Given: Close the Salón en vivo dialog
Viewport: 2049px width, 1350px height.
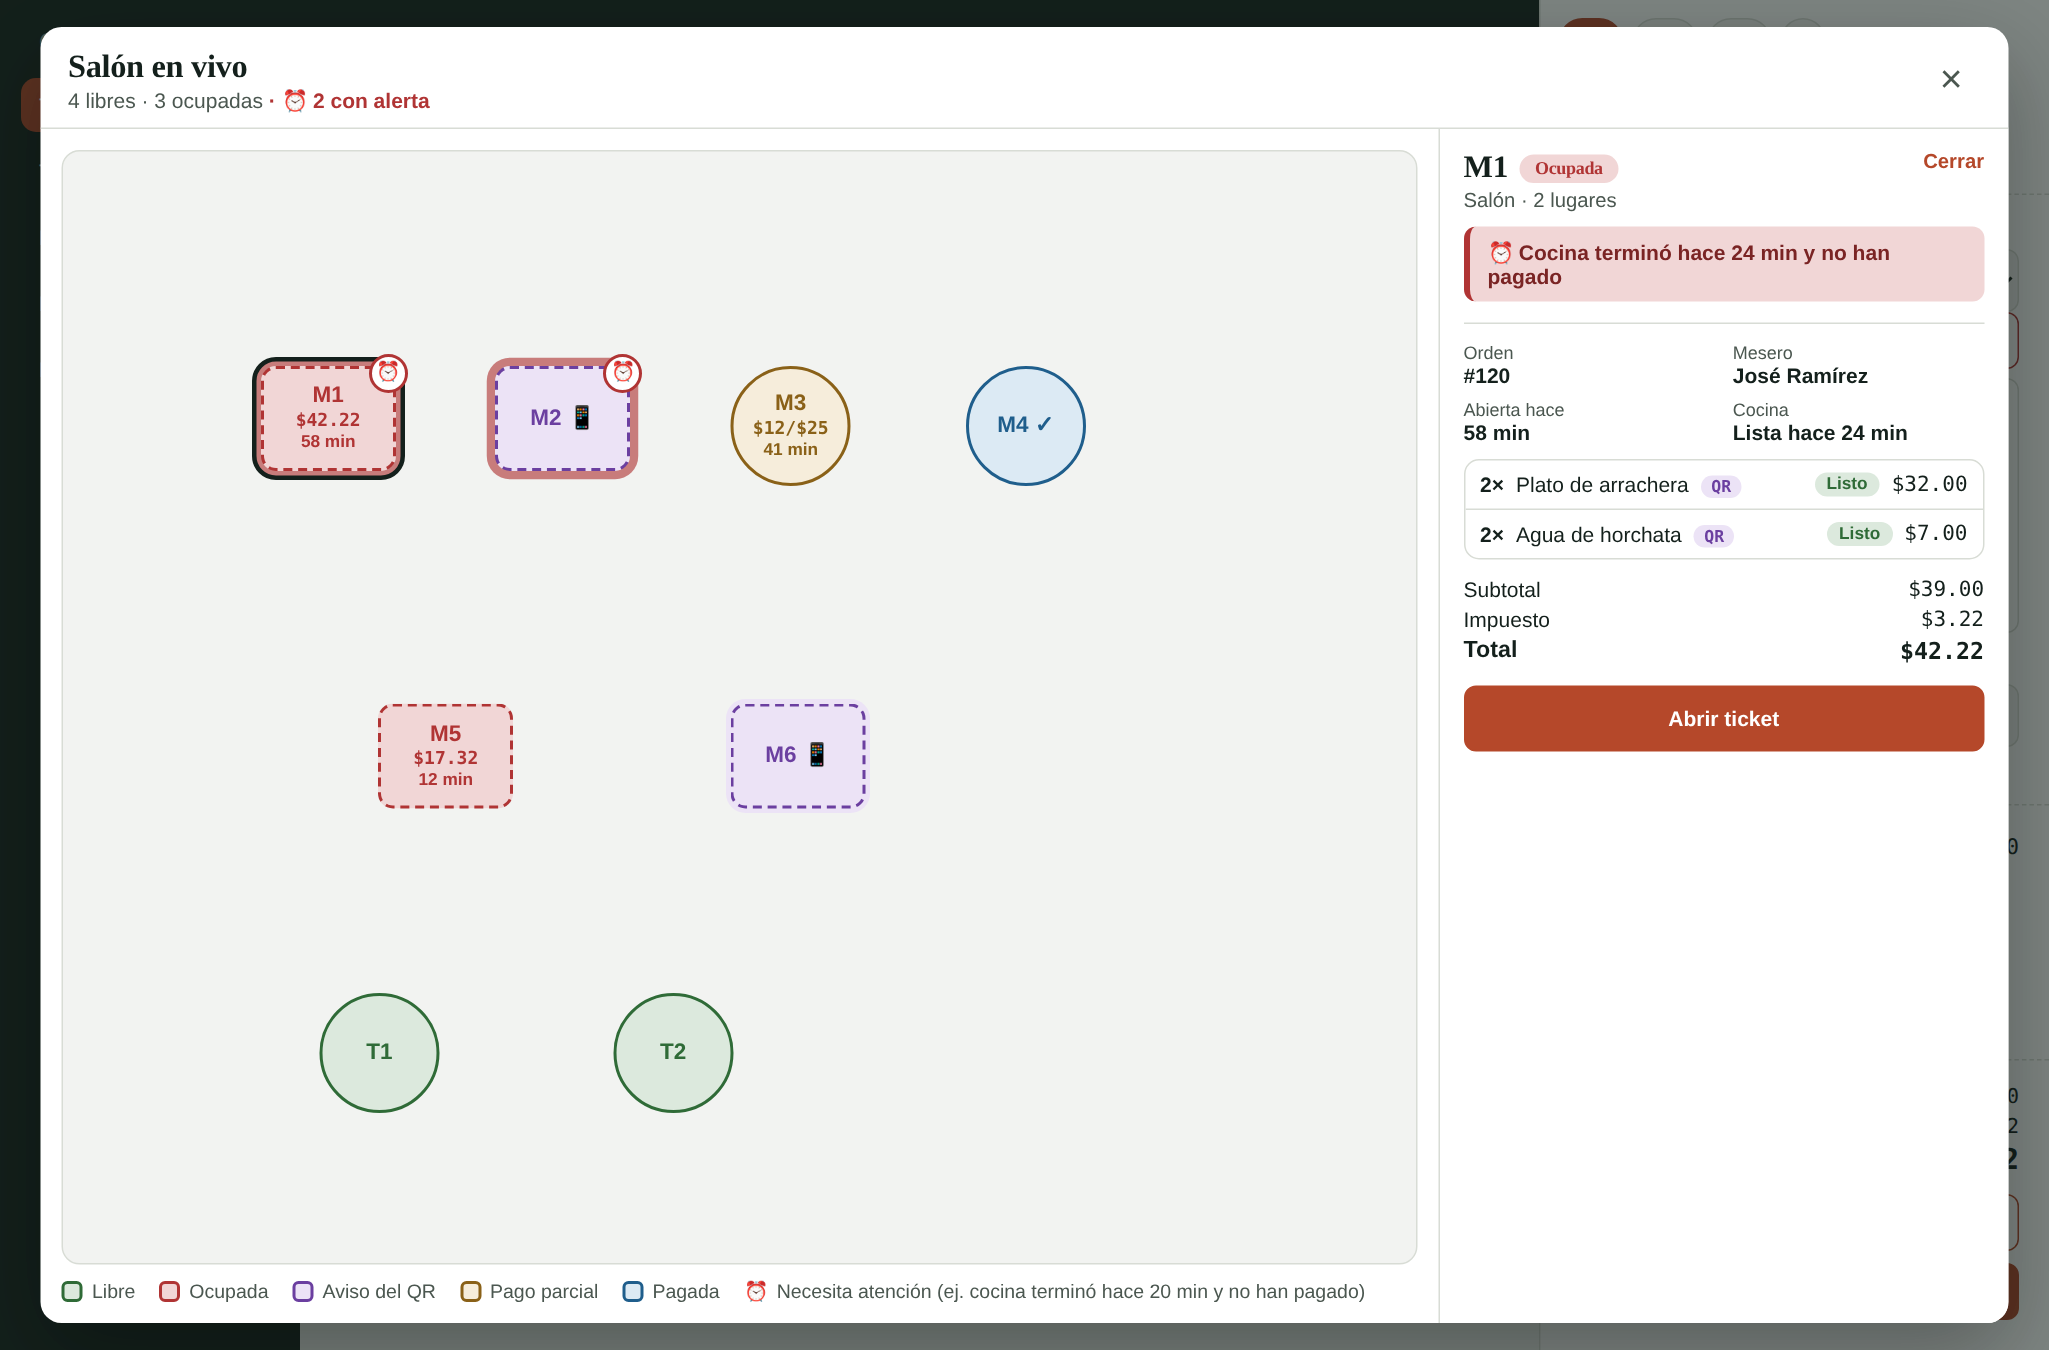Looking at the screenshot, I should [1950, 79].
